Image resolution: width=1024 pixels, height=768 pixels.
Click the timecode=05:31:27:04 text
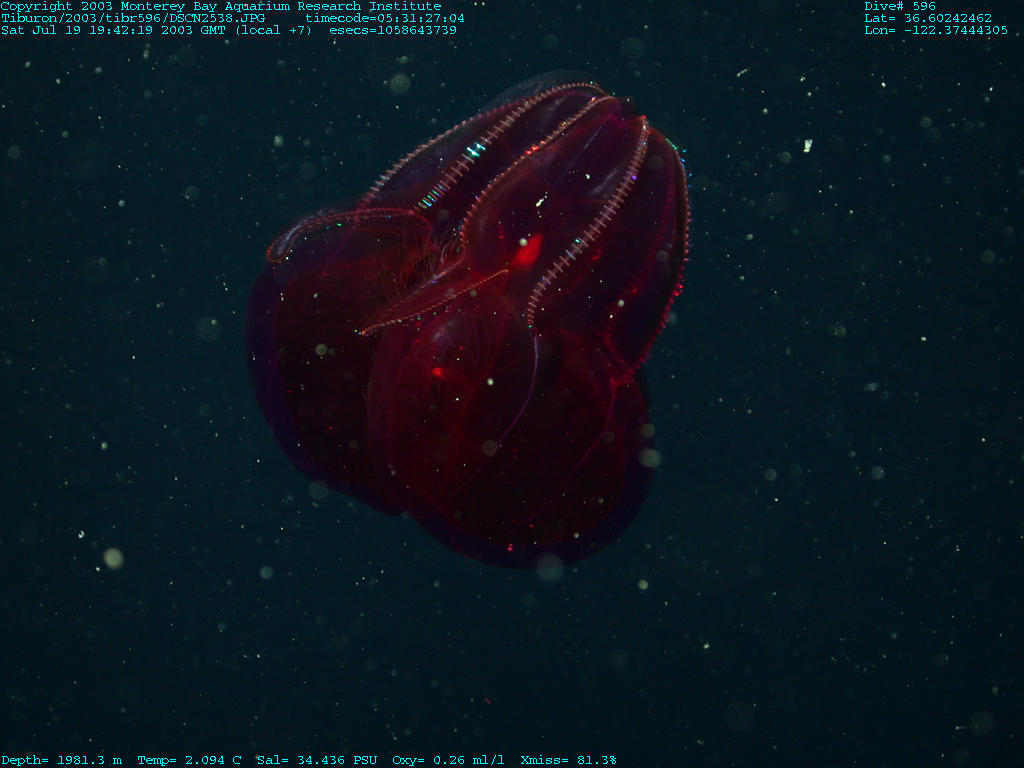coord(385,18)
